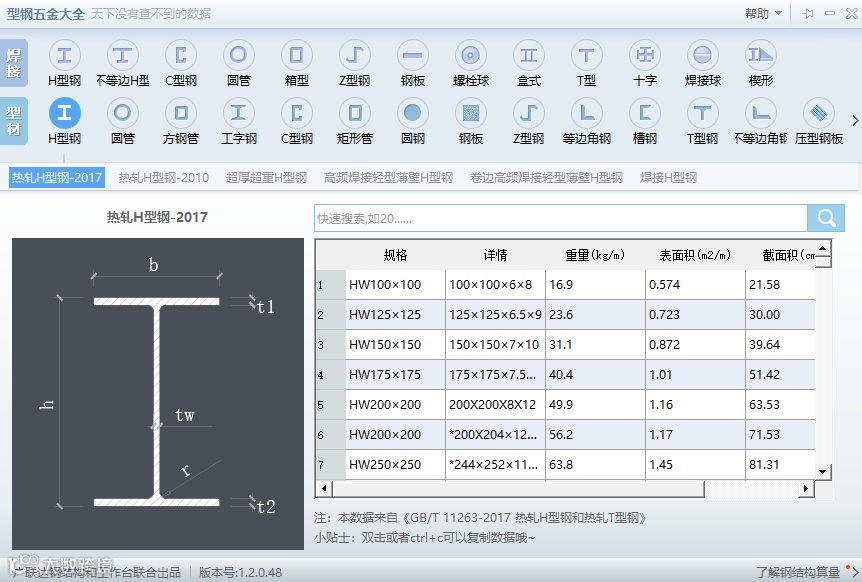Choose the 十字 cross section icon
862x582 pixels.
click(644, 56)
